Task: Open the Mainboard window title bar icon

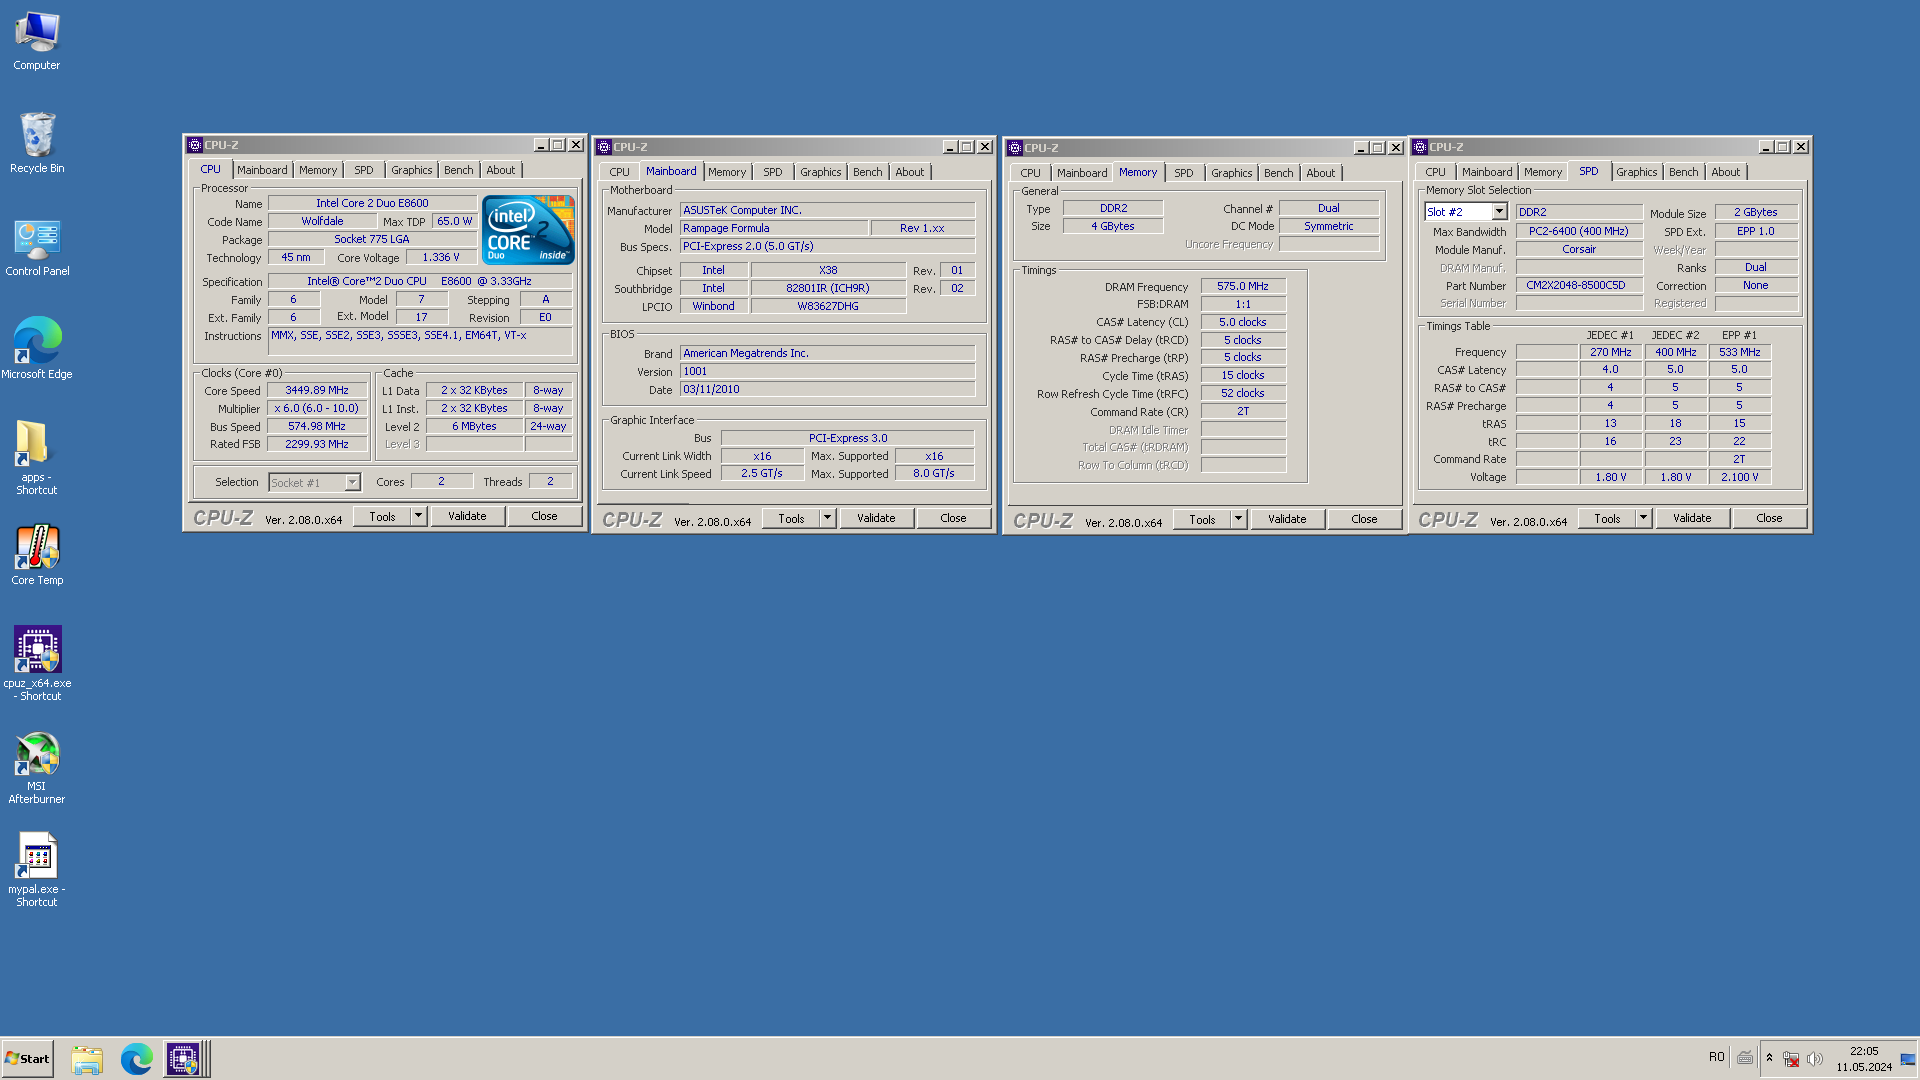Action: 604,147
